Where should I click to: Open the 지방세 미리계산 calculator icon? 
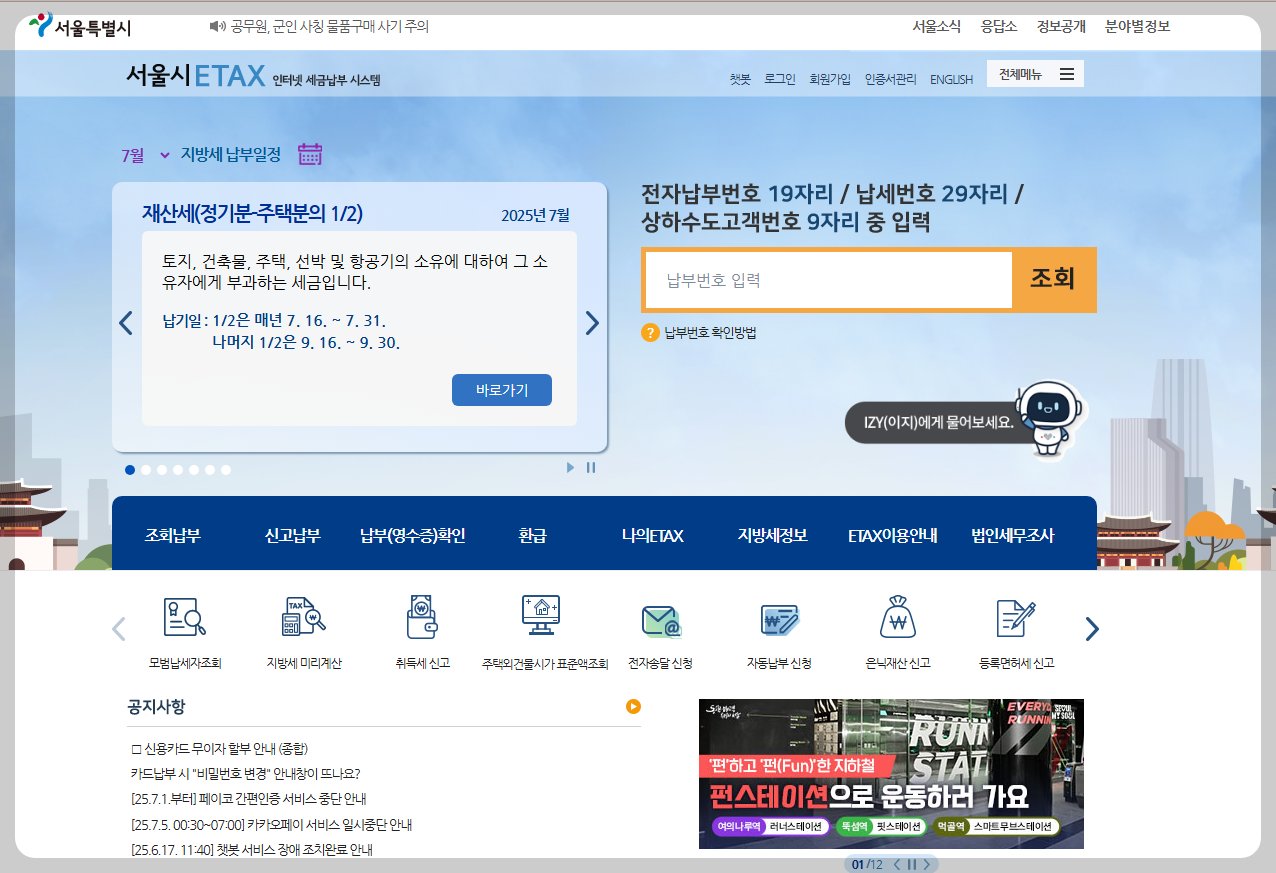click(304, 618)
